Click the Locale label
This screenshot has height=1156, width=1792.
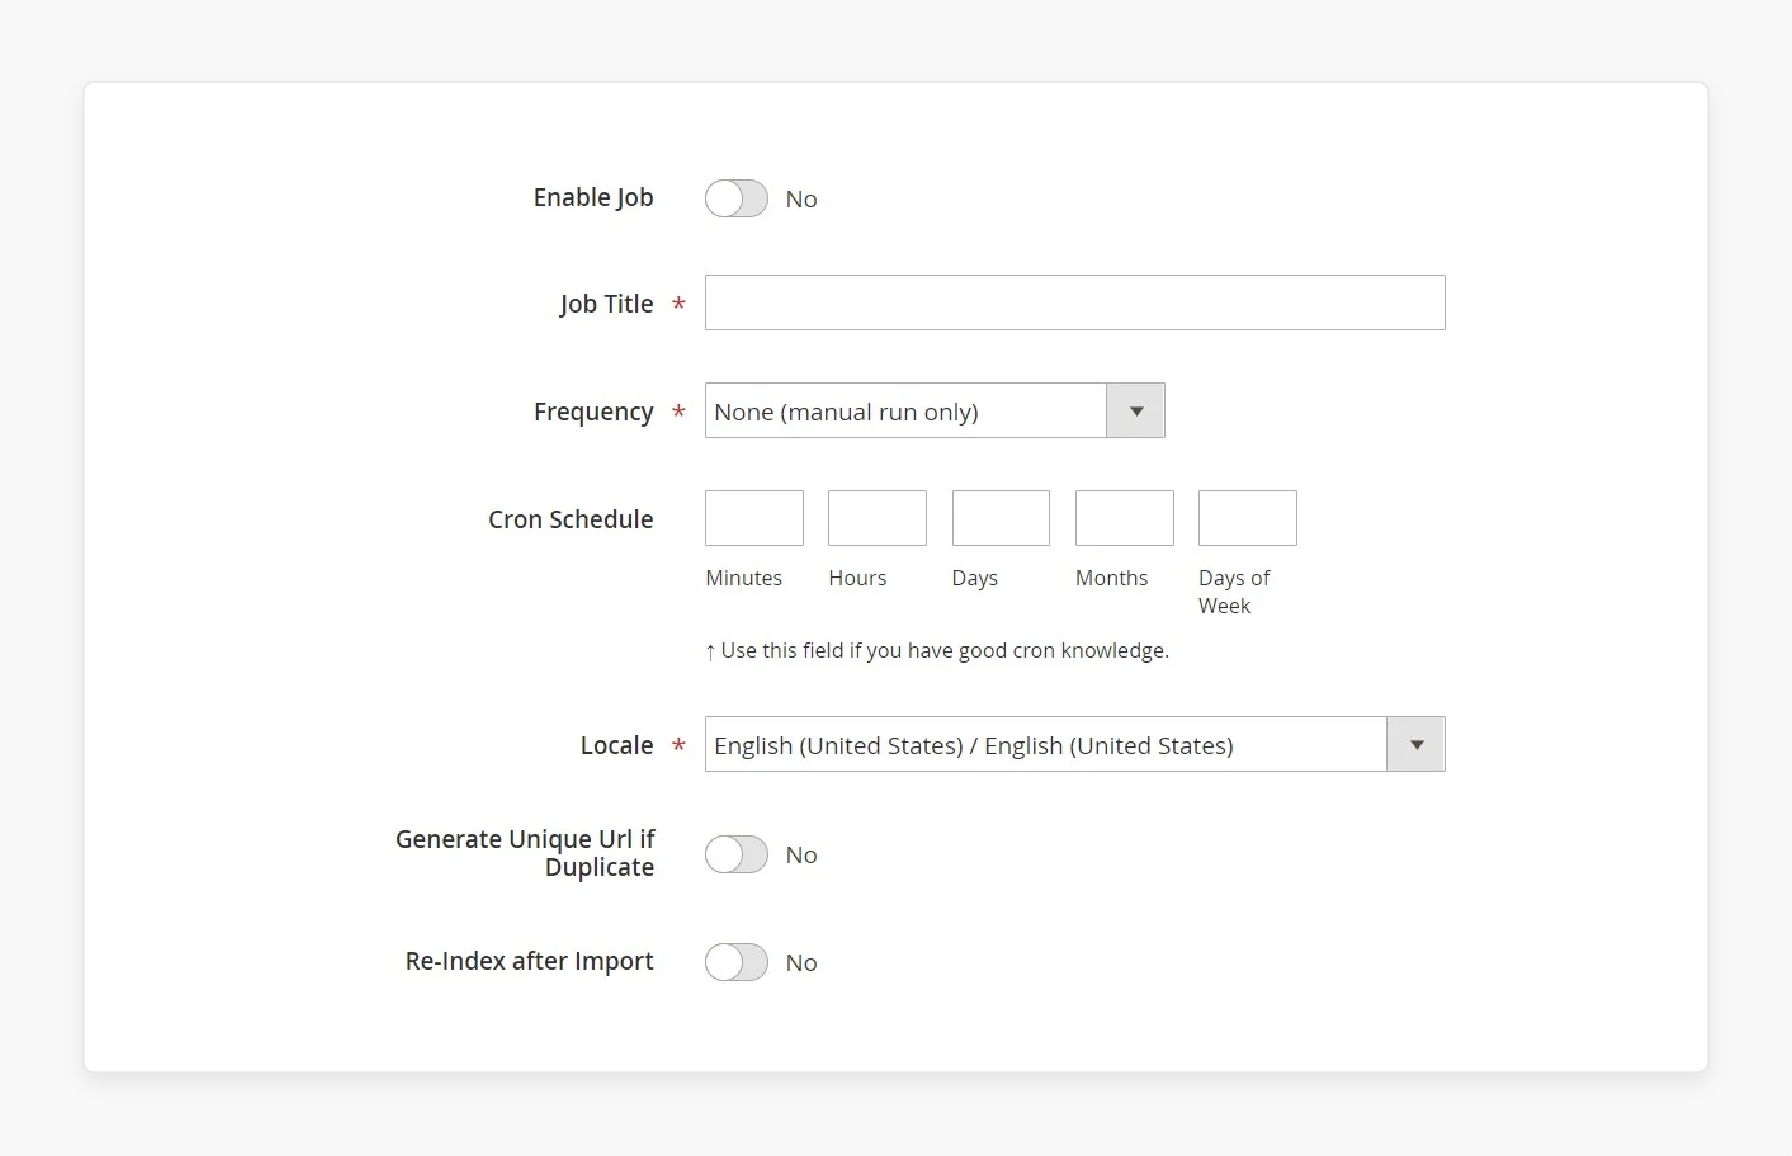616,745
